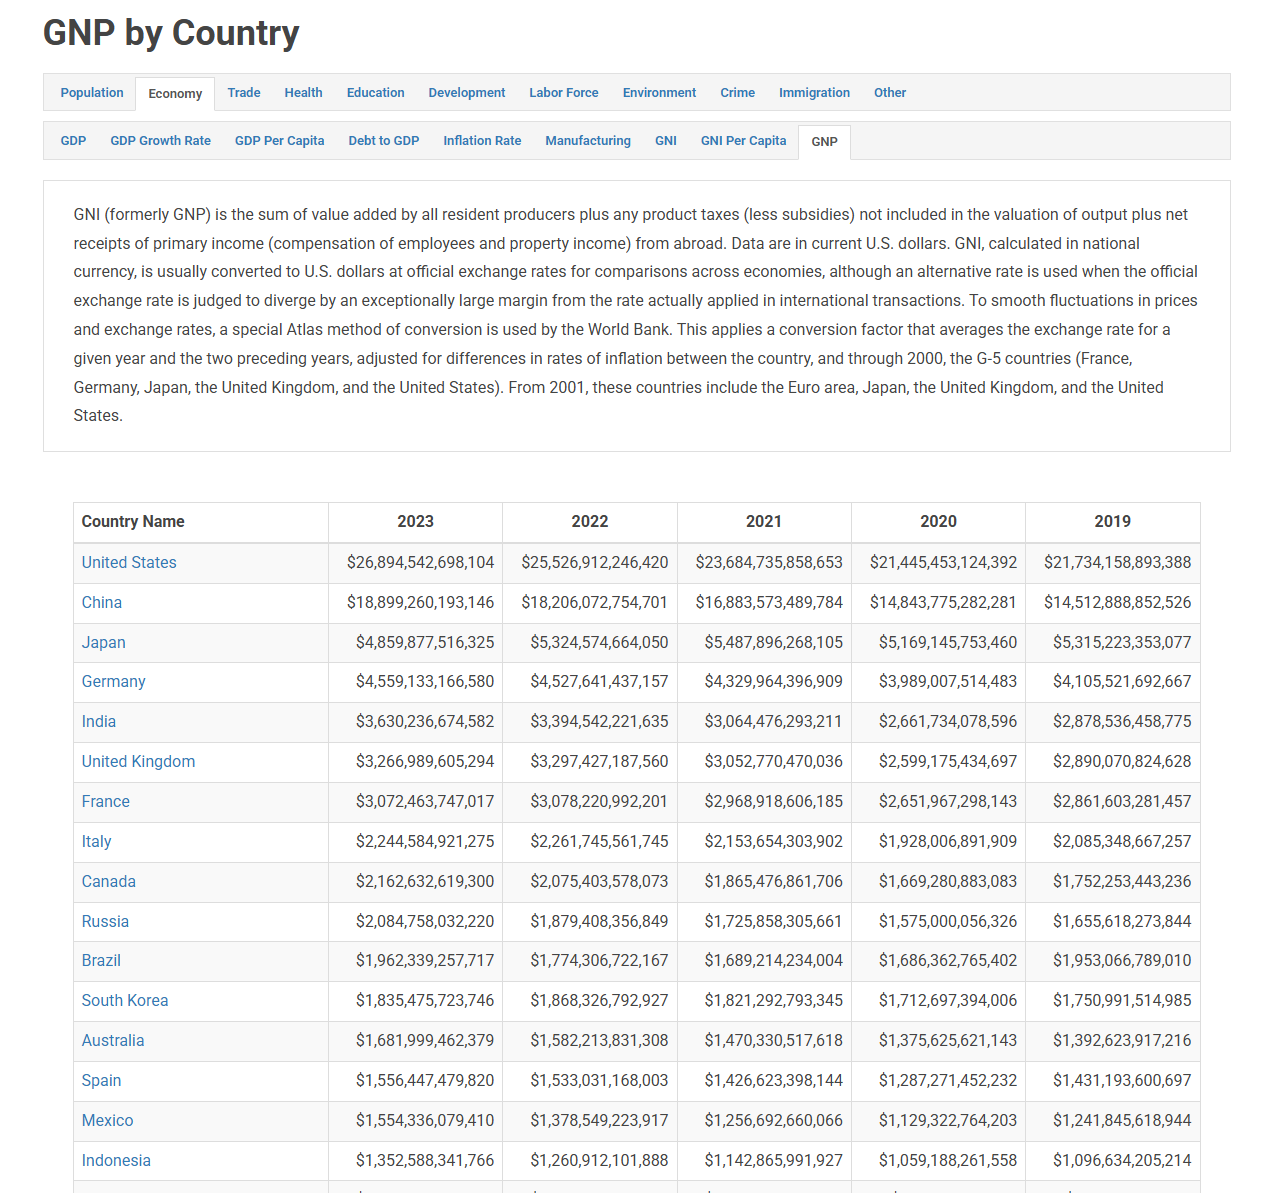Click the 2019 column header
The width and height of the screenshot is (1283, 1193).
tap(1113, 521)
